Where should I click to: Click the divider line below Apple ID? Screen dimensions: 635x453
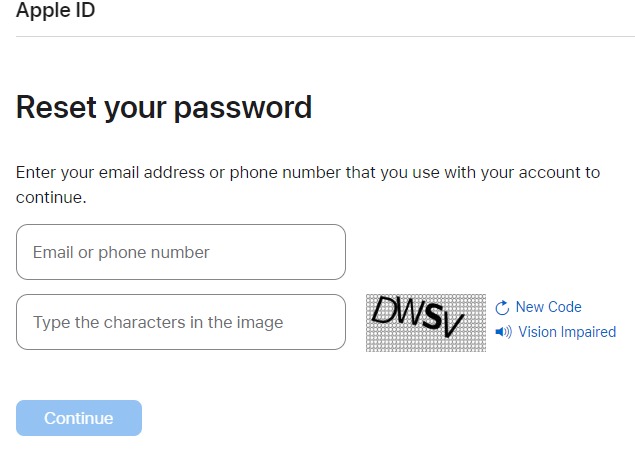[325, 36]
